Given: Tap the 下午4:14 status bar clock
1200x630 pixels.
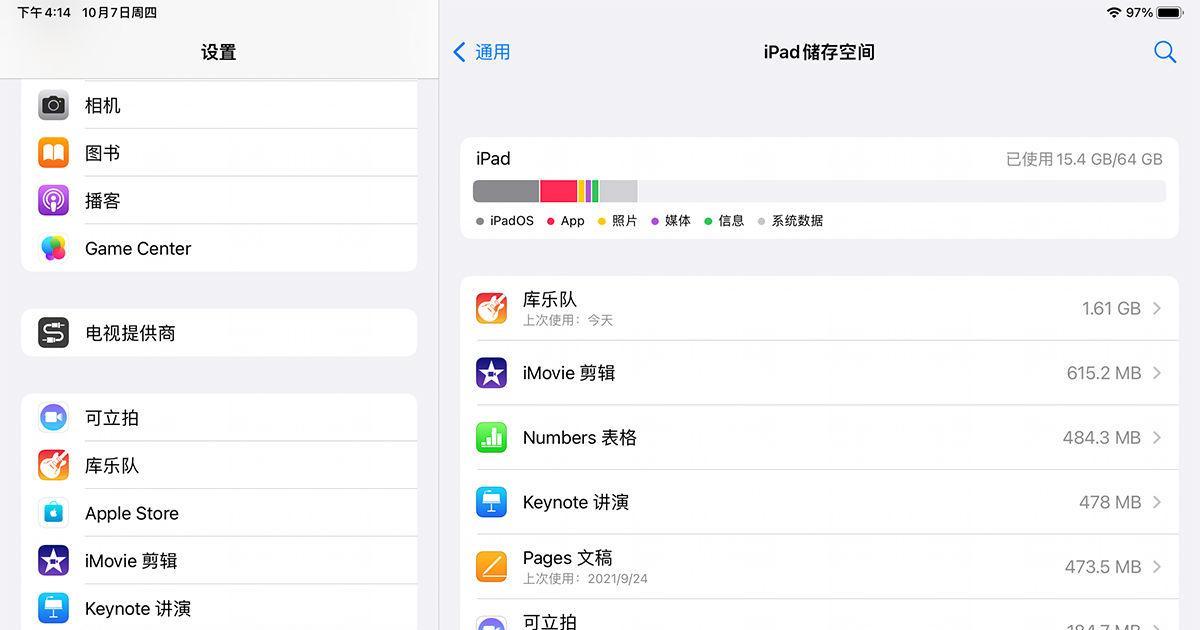Looking at the screenshot, I should [44, 13].
